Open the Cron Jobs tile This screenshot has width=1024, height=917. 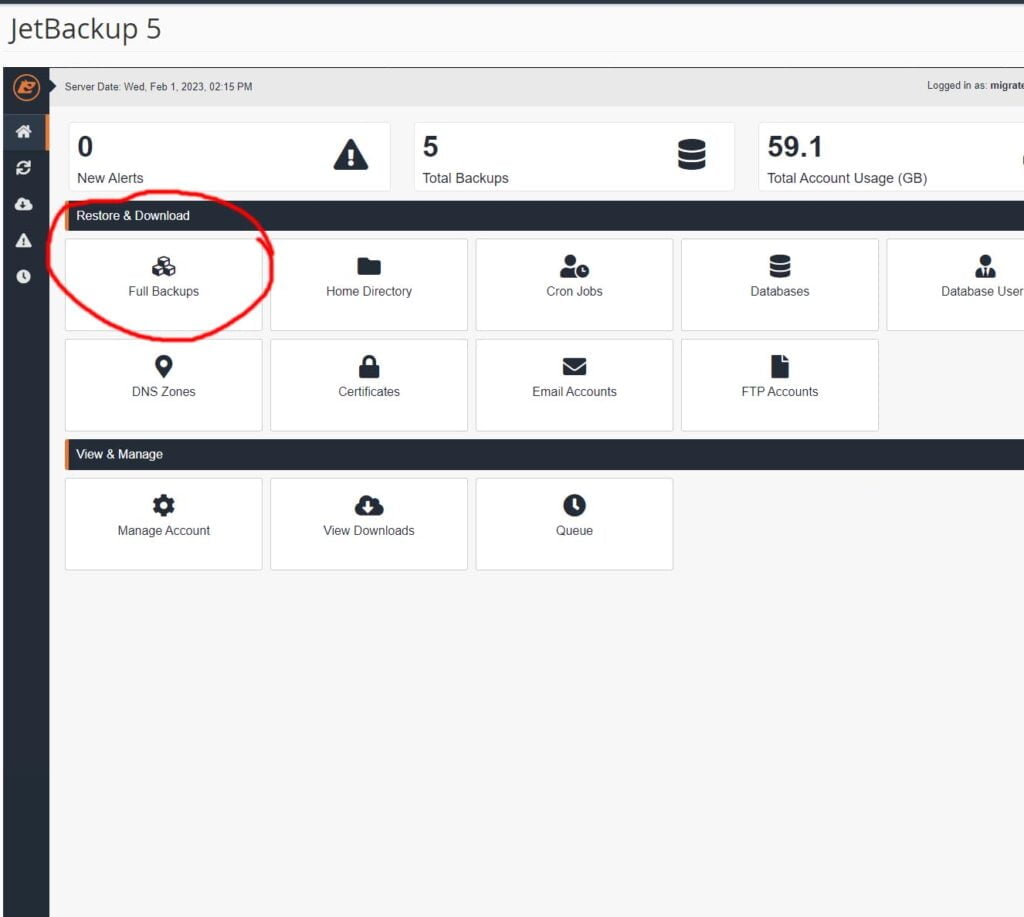pyautogui.click(x=574, y=285)
